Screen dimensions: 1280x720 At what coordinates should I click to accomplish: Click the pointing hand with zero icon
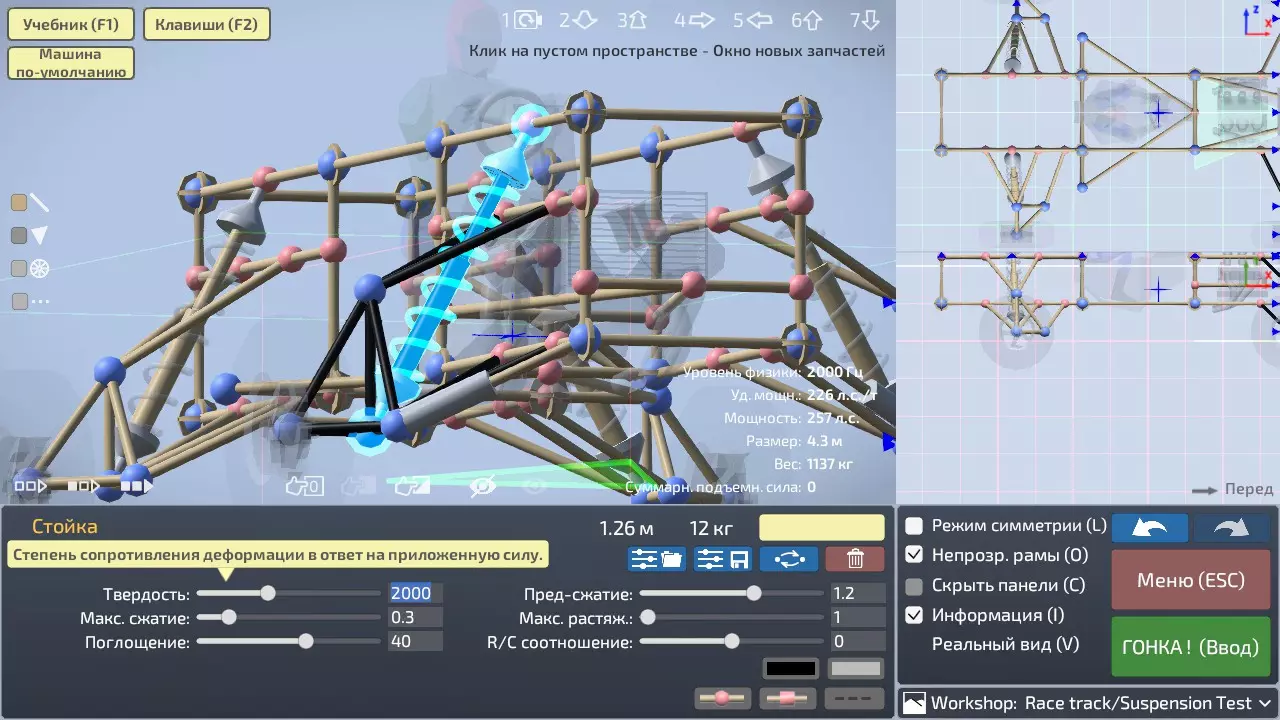(304, 487)
